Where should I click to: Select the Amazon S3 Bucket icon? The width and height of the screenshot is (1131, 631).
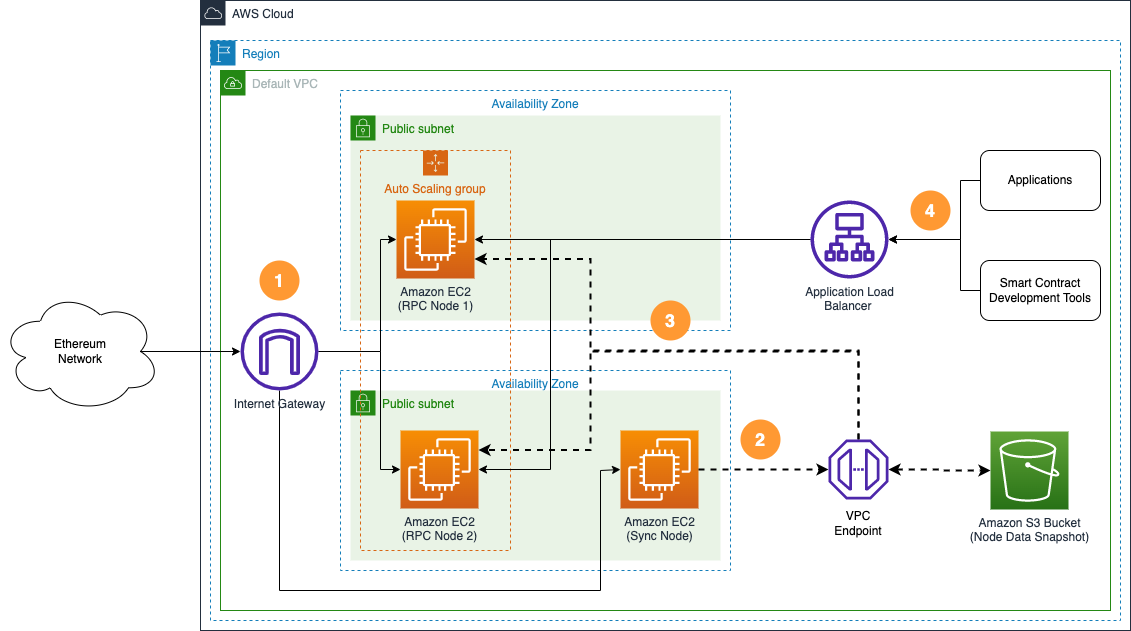[x=1029, y=470]
